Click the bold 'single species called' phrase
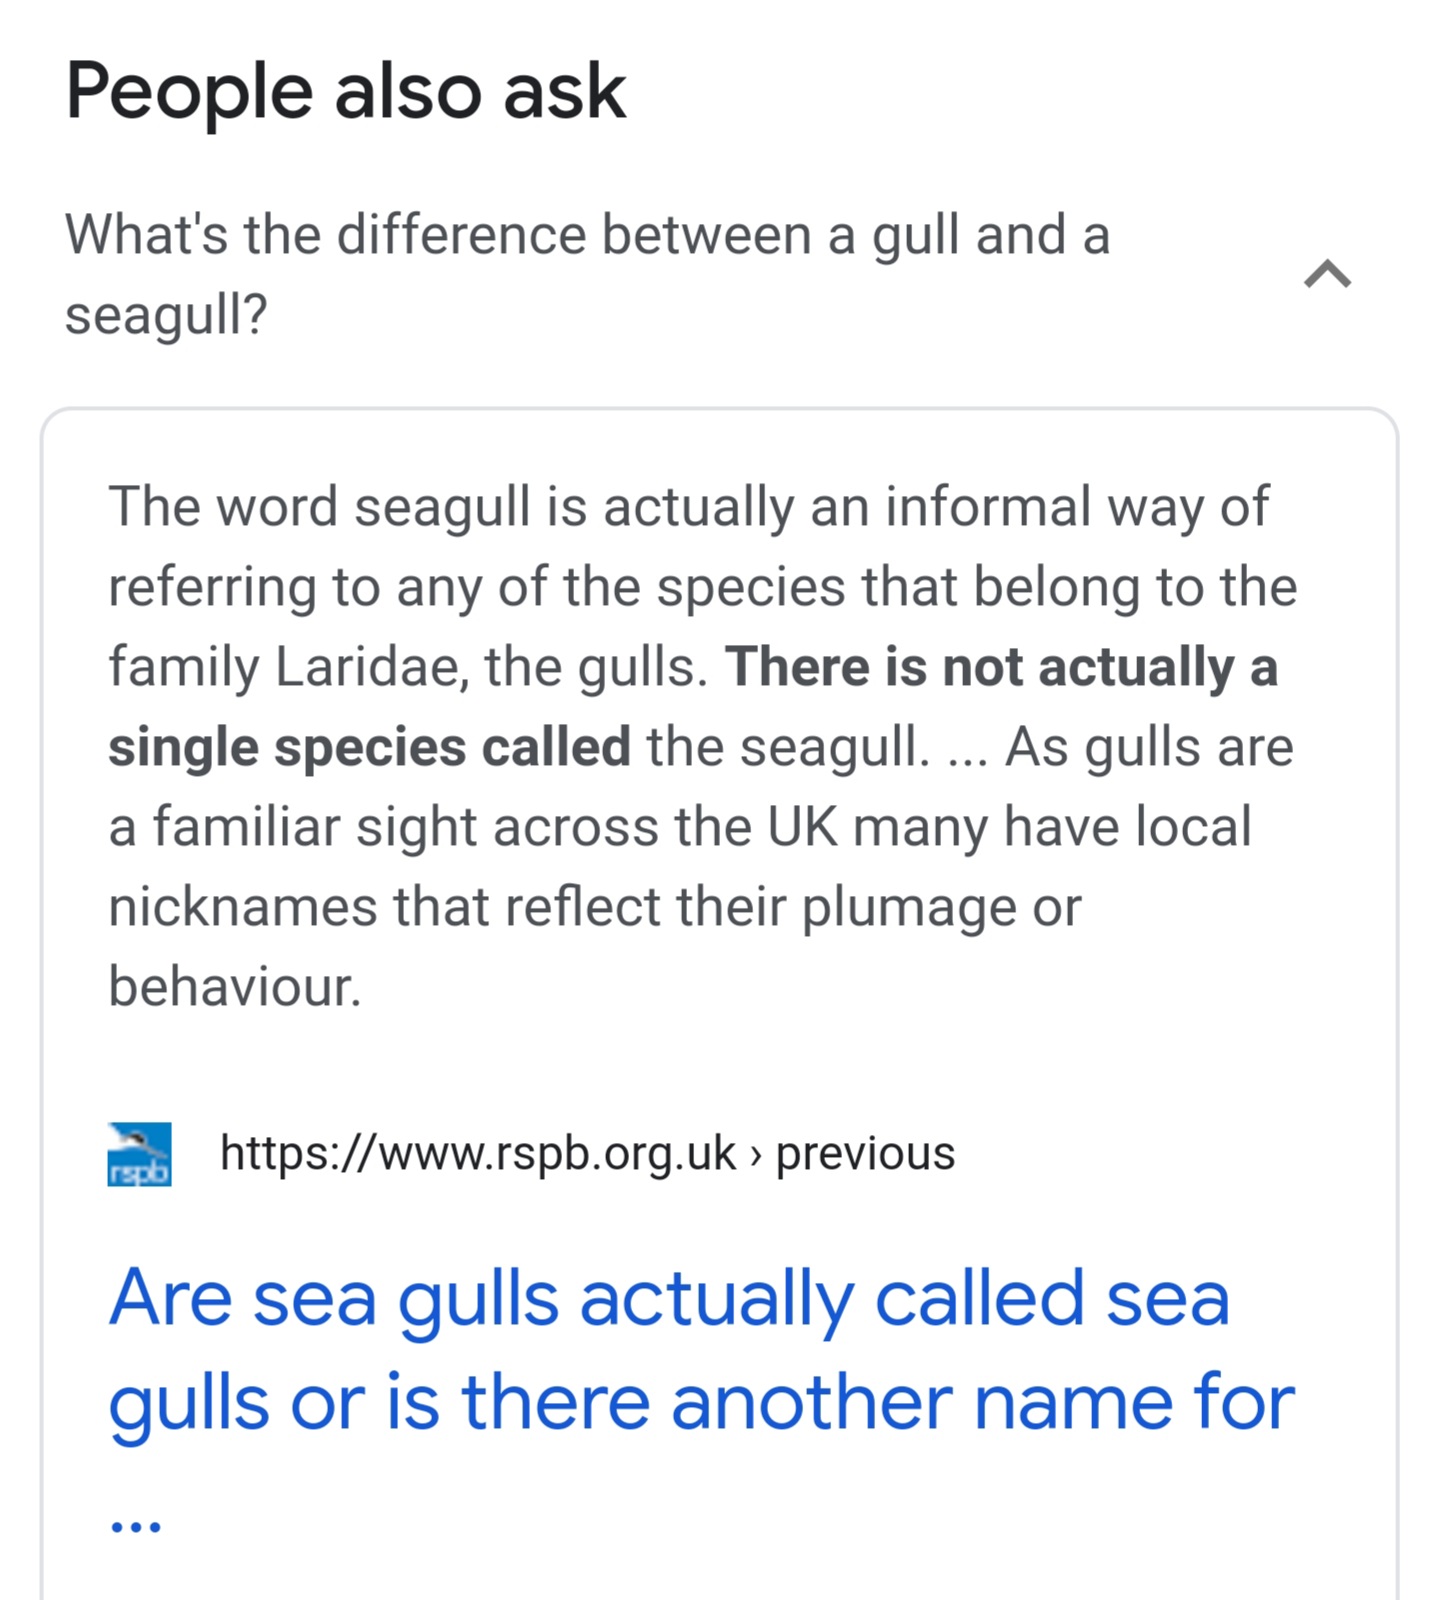Viewport: 1435px width, 1600px height. click(369, 747)
